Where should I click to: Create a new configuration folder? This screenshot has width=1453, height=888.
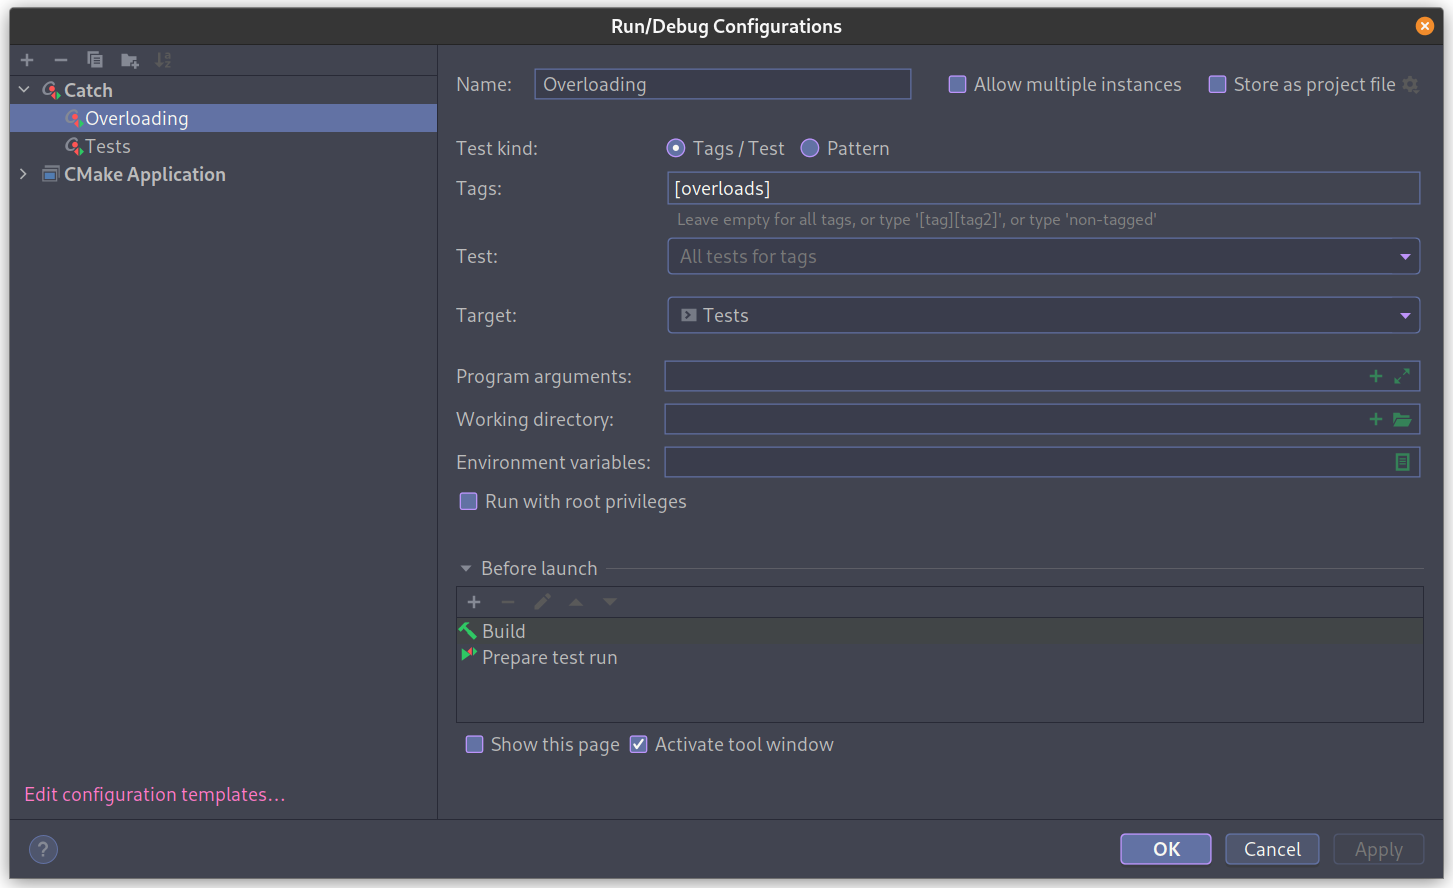[x=129, y=60]
